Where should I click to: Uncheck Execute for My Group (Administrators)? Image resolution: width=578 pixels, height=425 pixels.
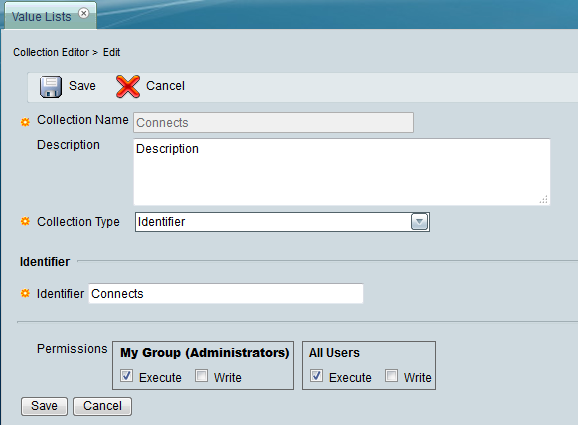click(x=126, y=376)
